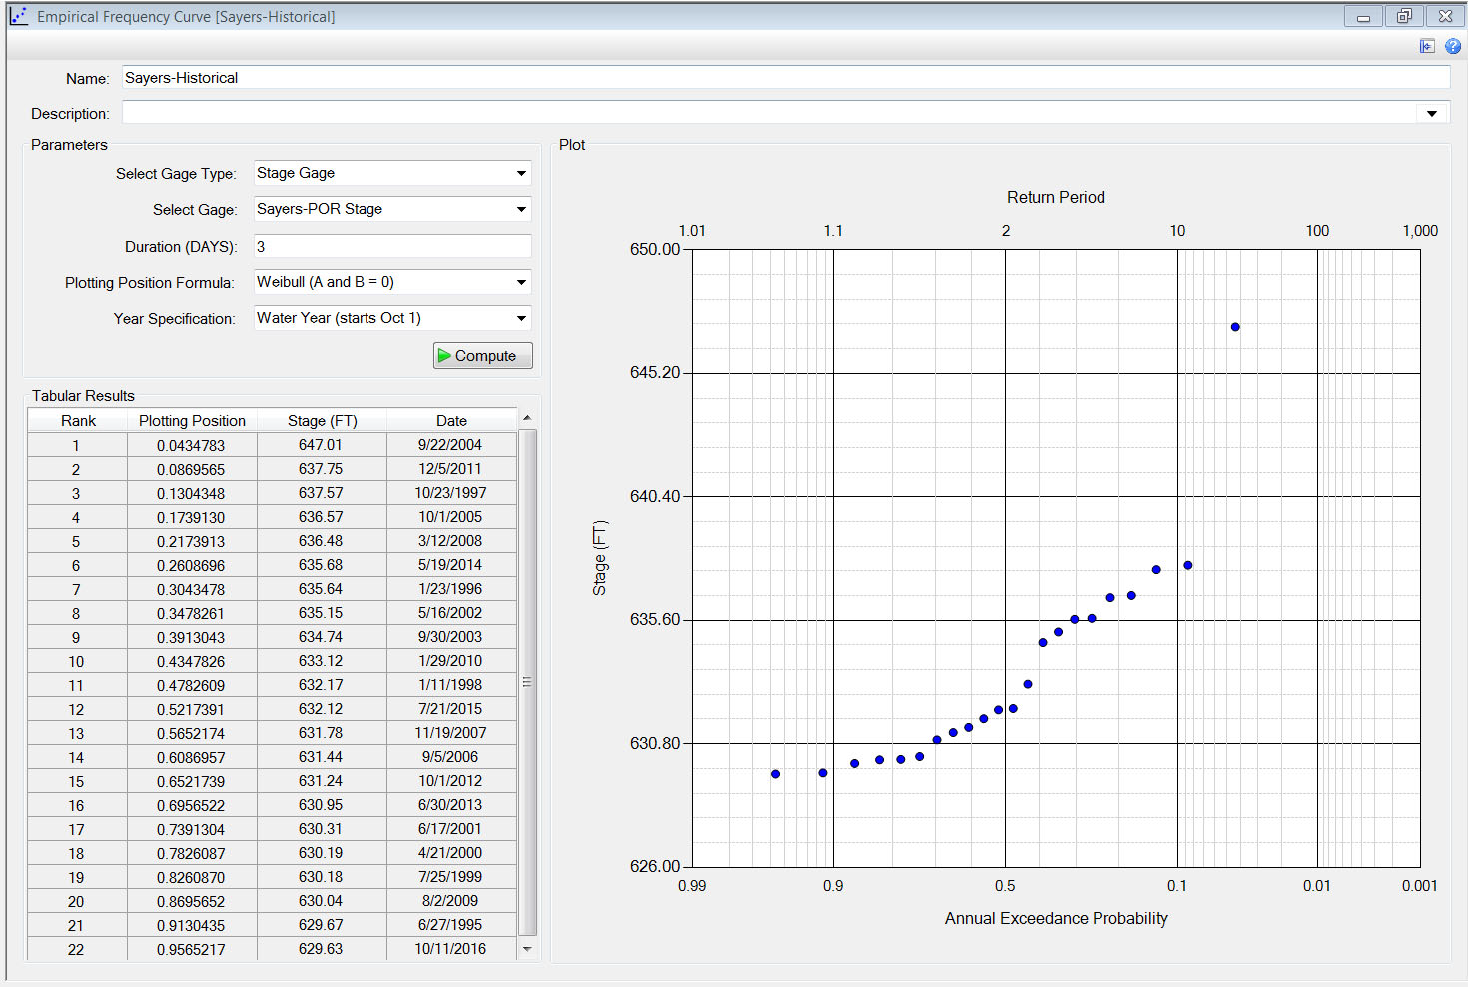Screen dimensions: 1468x987
Task: Click the scrollbar up arrow above the results table
Action: click(527, 417)
